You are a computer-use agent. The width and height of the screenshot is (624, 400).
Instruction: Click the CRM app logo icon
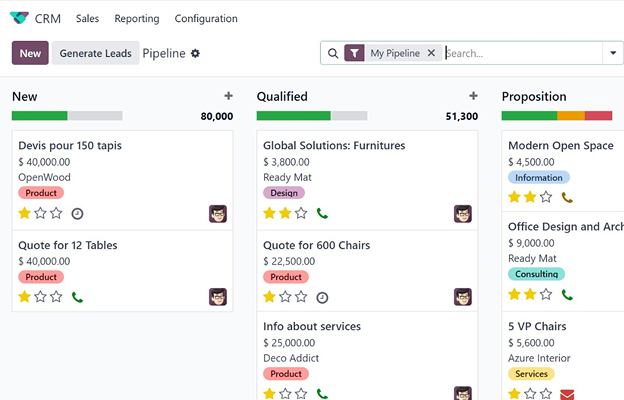[x=19, y=18]
